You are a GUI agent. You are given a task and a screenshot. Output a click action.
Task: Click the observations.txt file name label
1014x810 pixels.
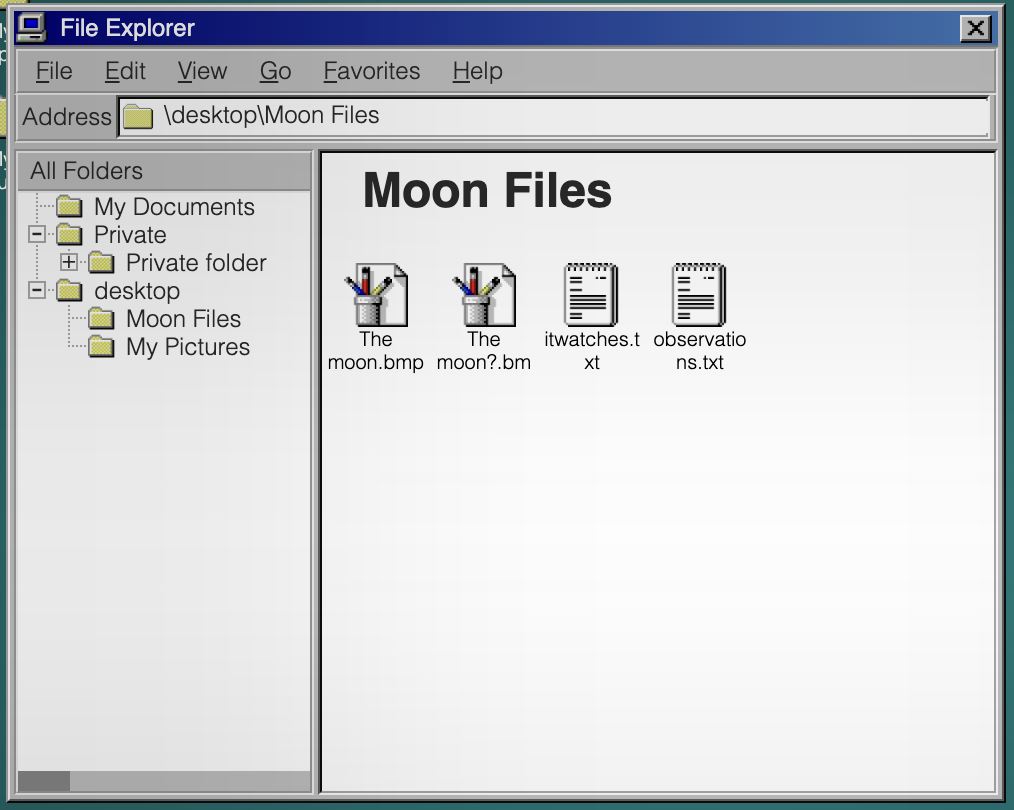coord(700,350)
